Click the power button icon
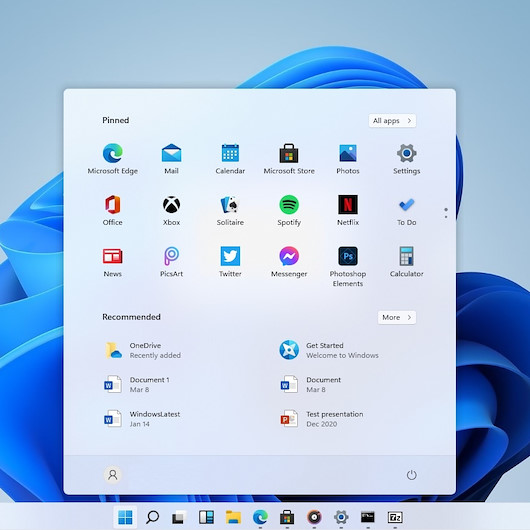530x530 pixels. point(411,475)
